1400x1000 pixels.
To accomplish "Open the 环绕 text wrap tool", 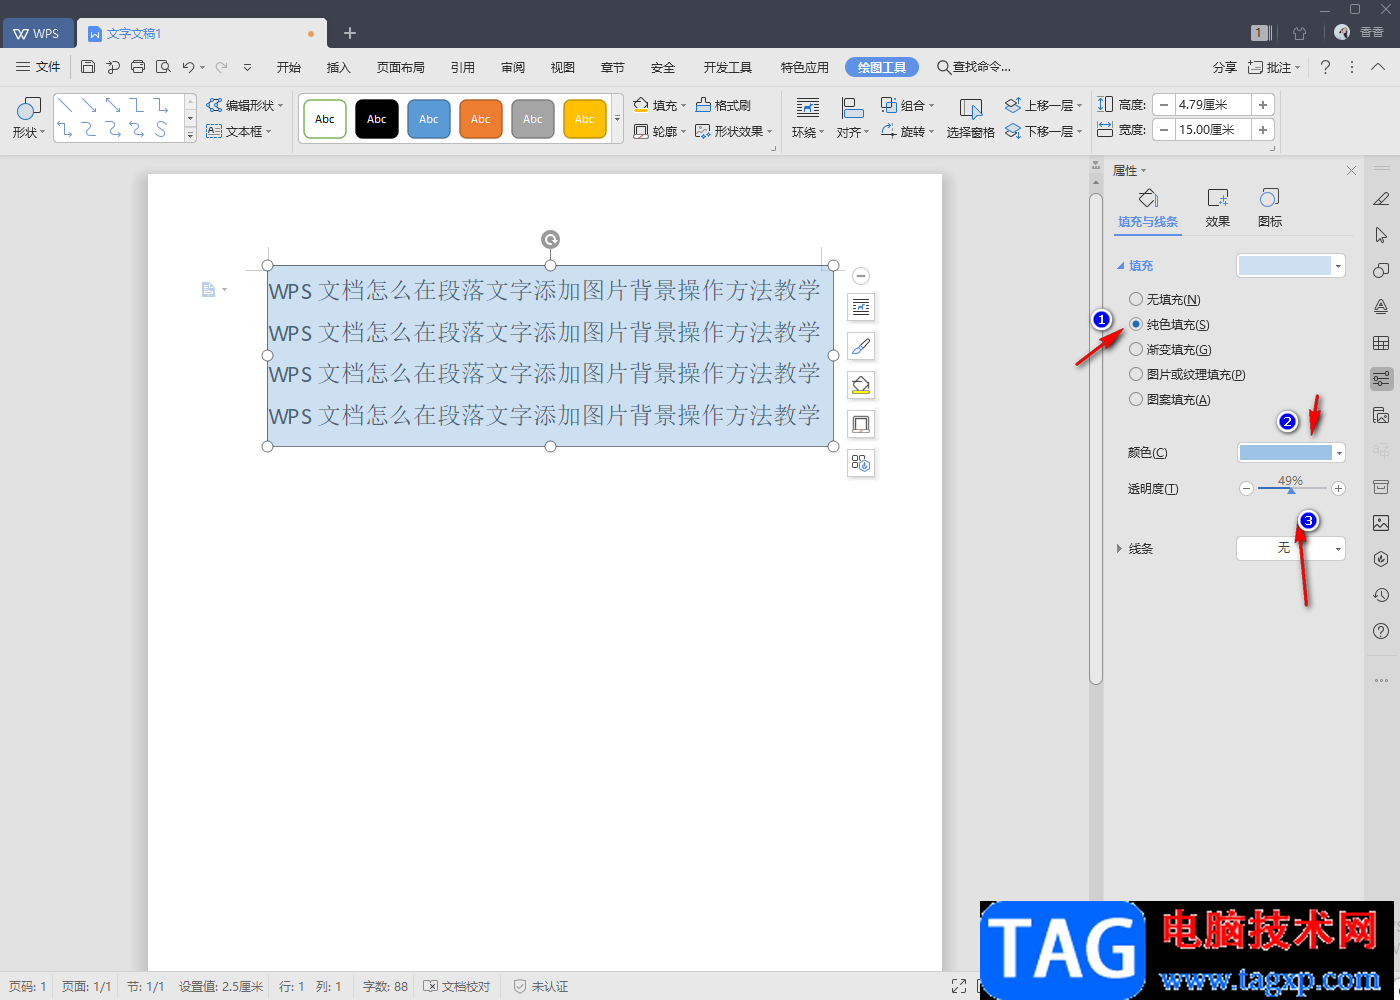I will pos(808,117).
